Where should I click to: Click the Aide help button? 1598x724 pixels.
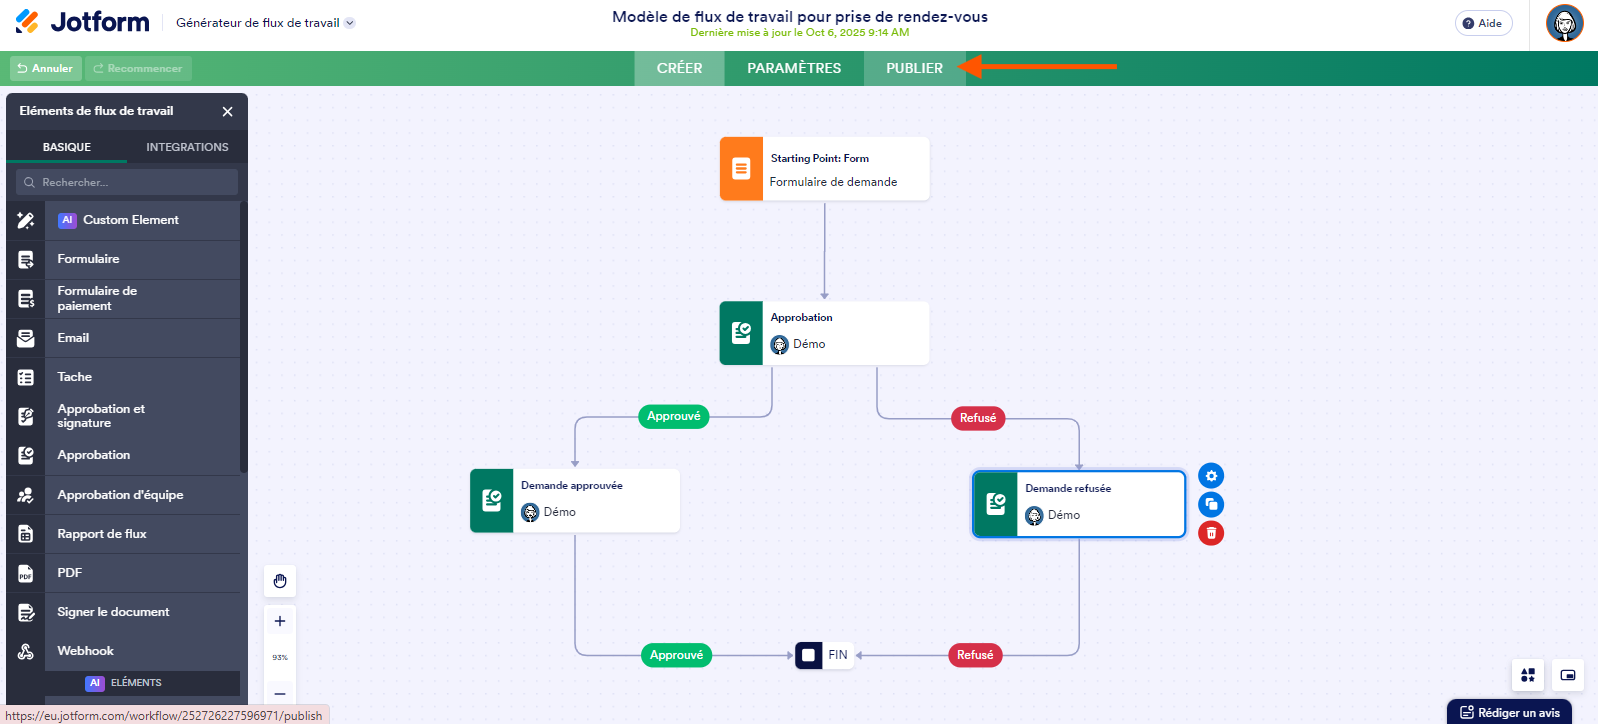coord(1483,23)
